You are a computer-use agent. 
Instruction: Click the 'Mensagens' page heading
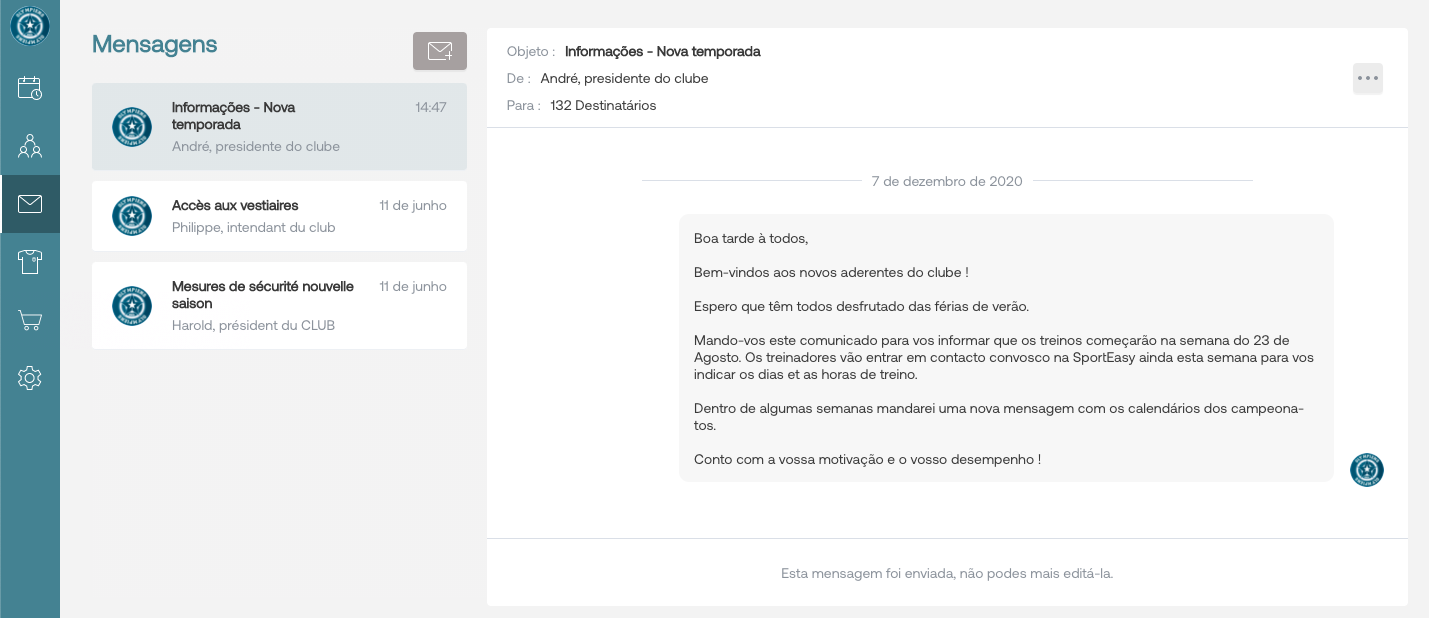click(154, 44)
